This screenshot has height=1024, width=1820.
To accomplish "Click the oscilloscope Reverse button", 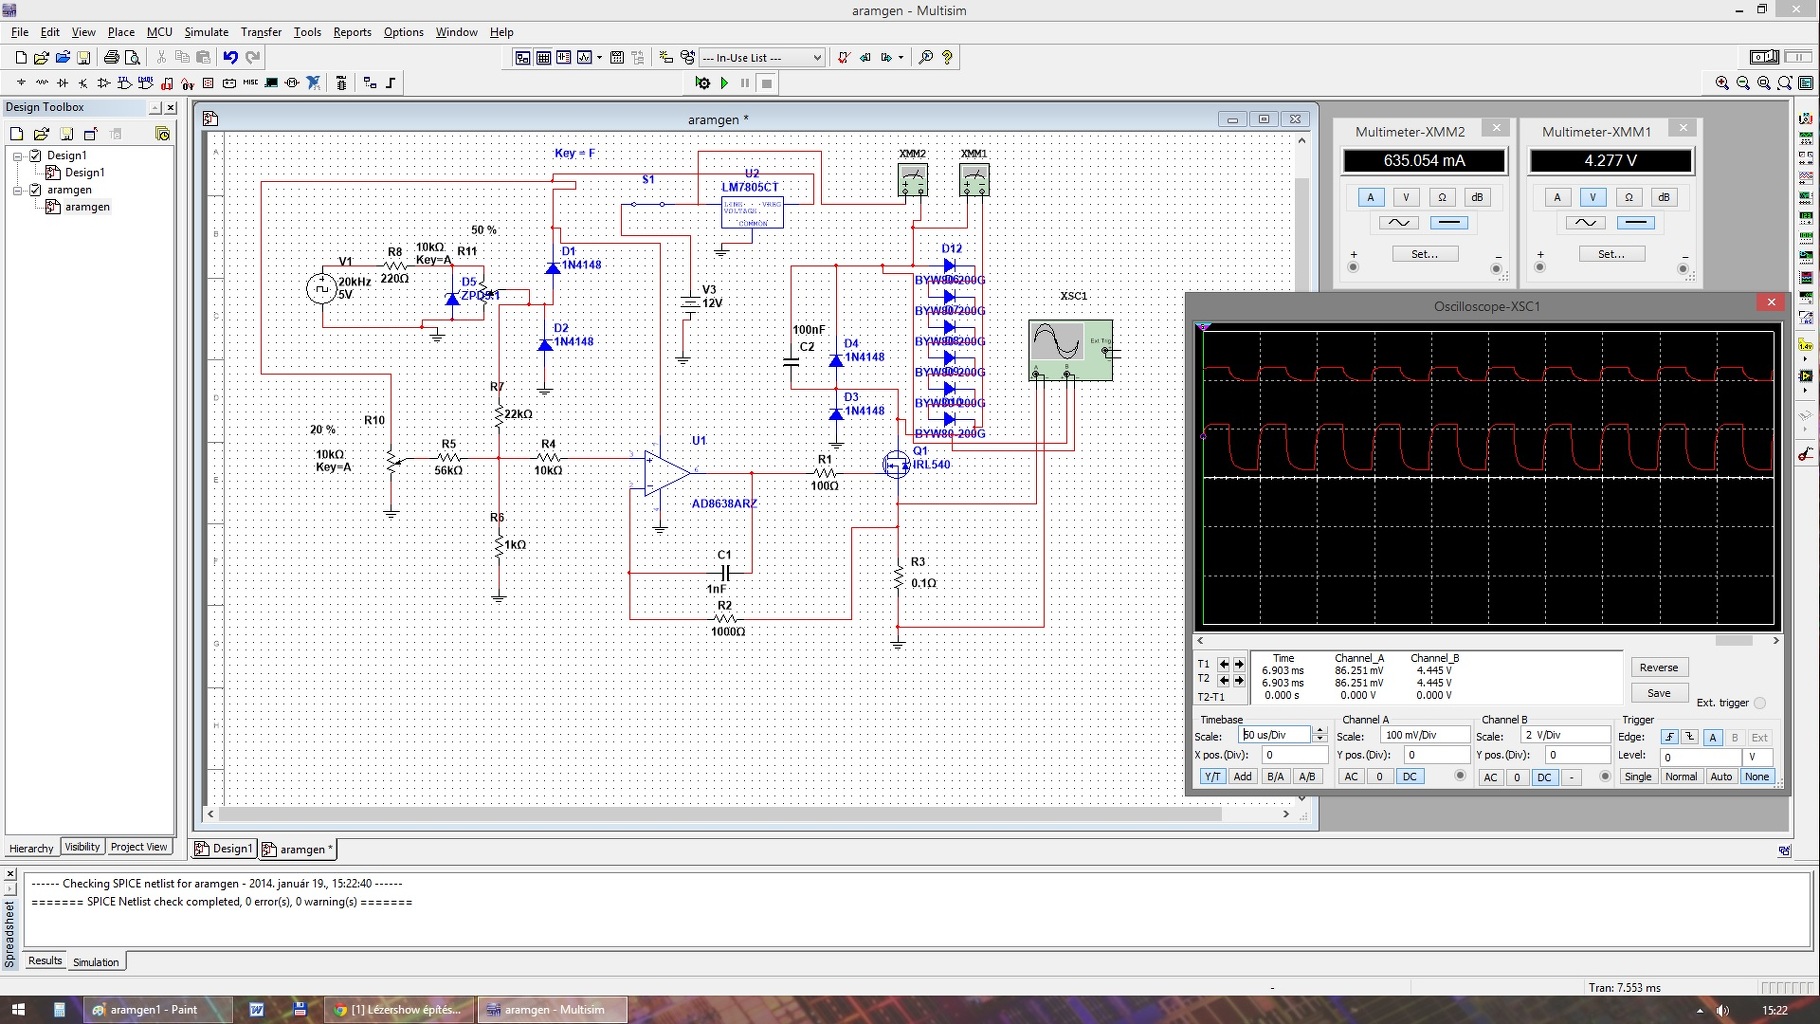I will tap(1658, 667).
